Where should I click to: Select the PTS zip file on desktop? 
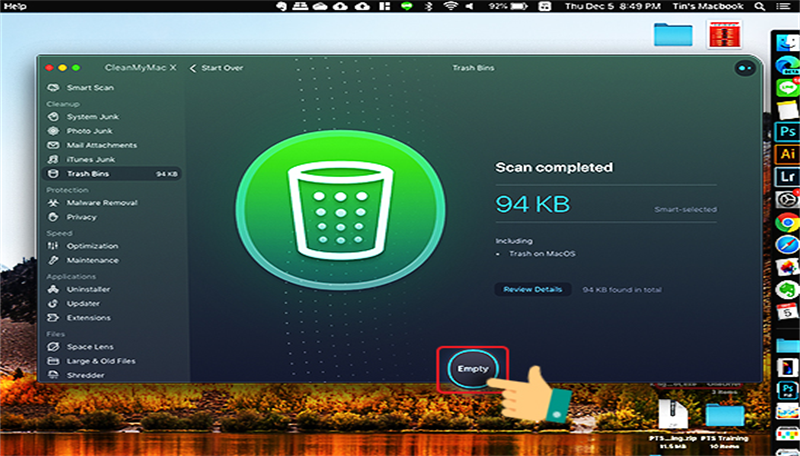pyautogui.click(x=673, y=423)
